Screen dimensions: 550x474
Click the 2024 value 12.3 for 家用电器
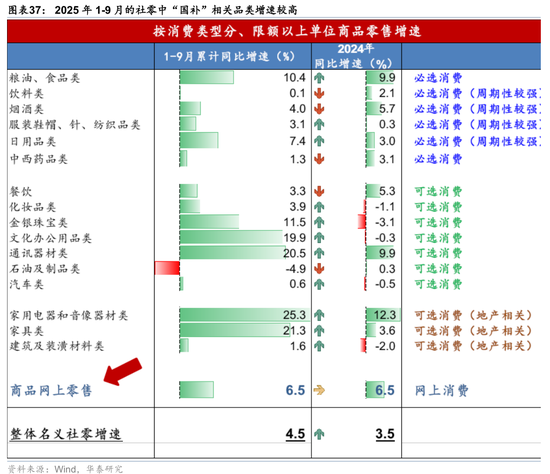384,315
